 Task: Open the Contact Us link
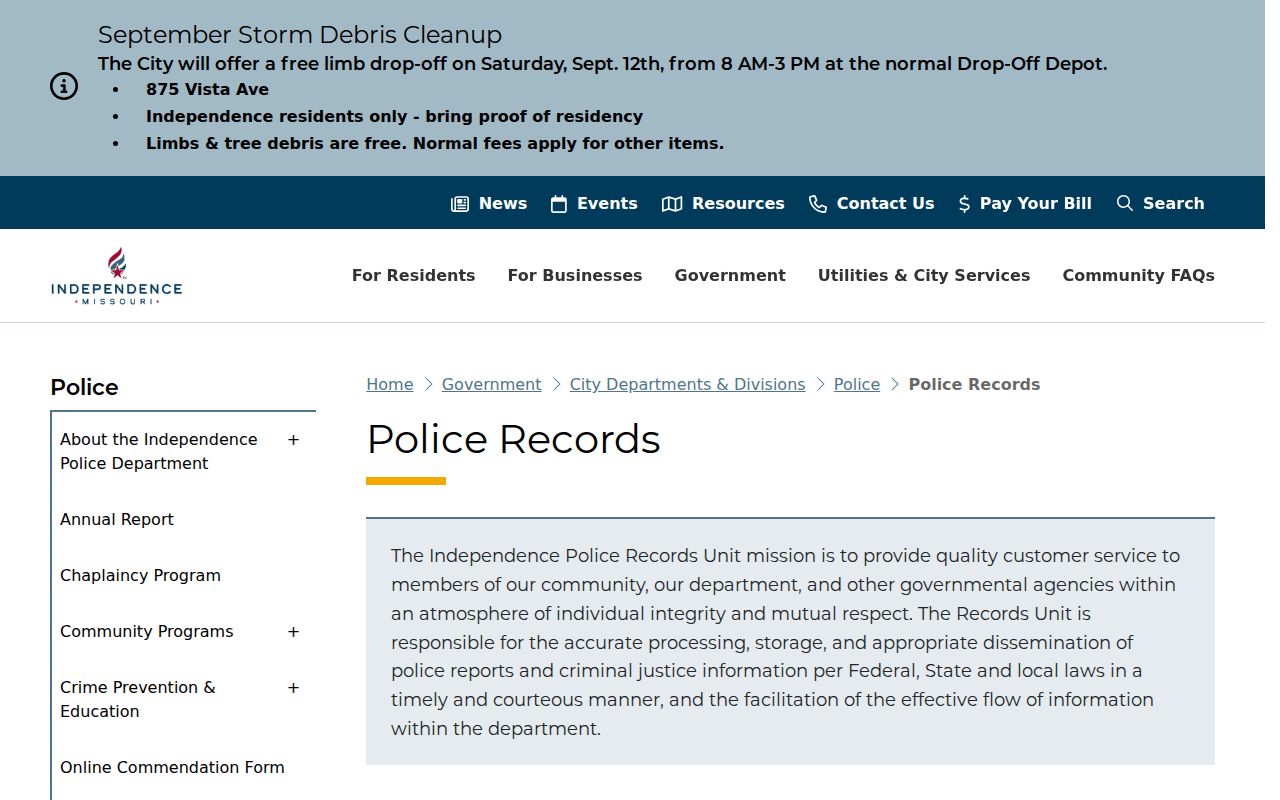point(885,203)
